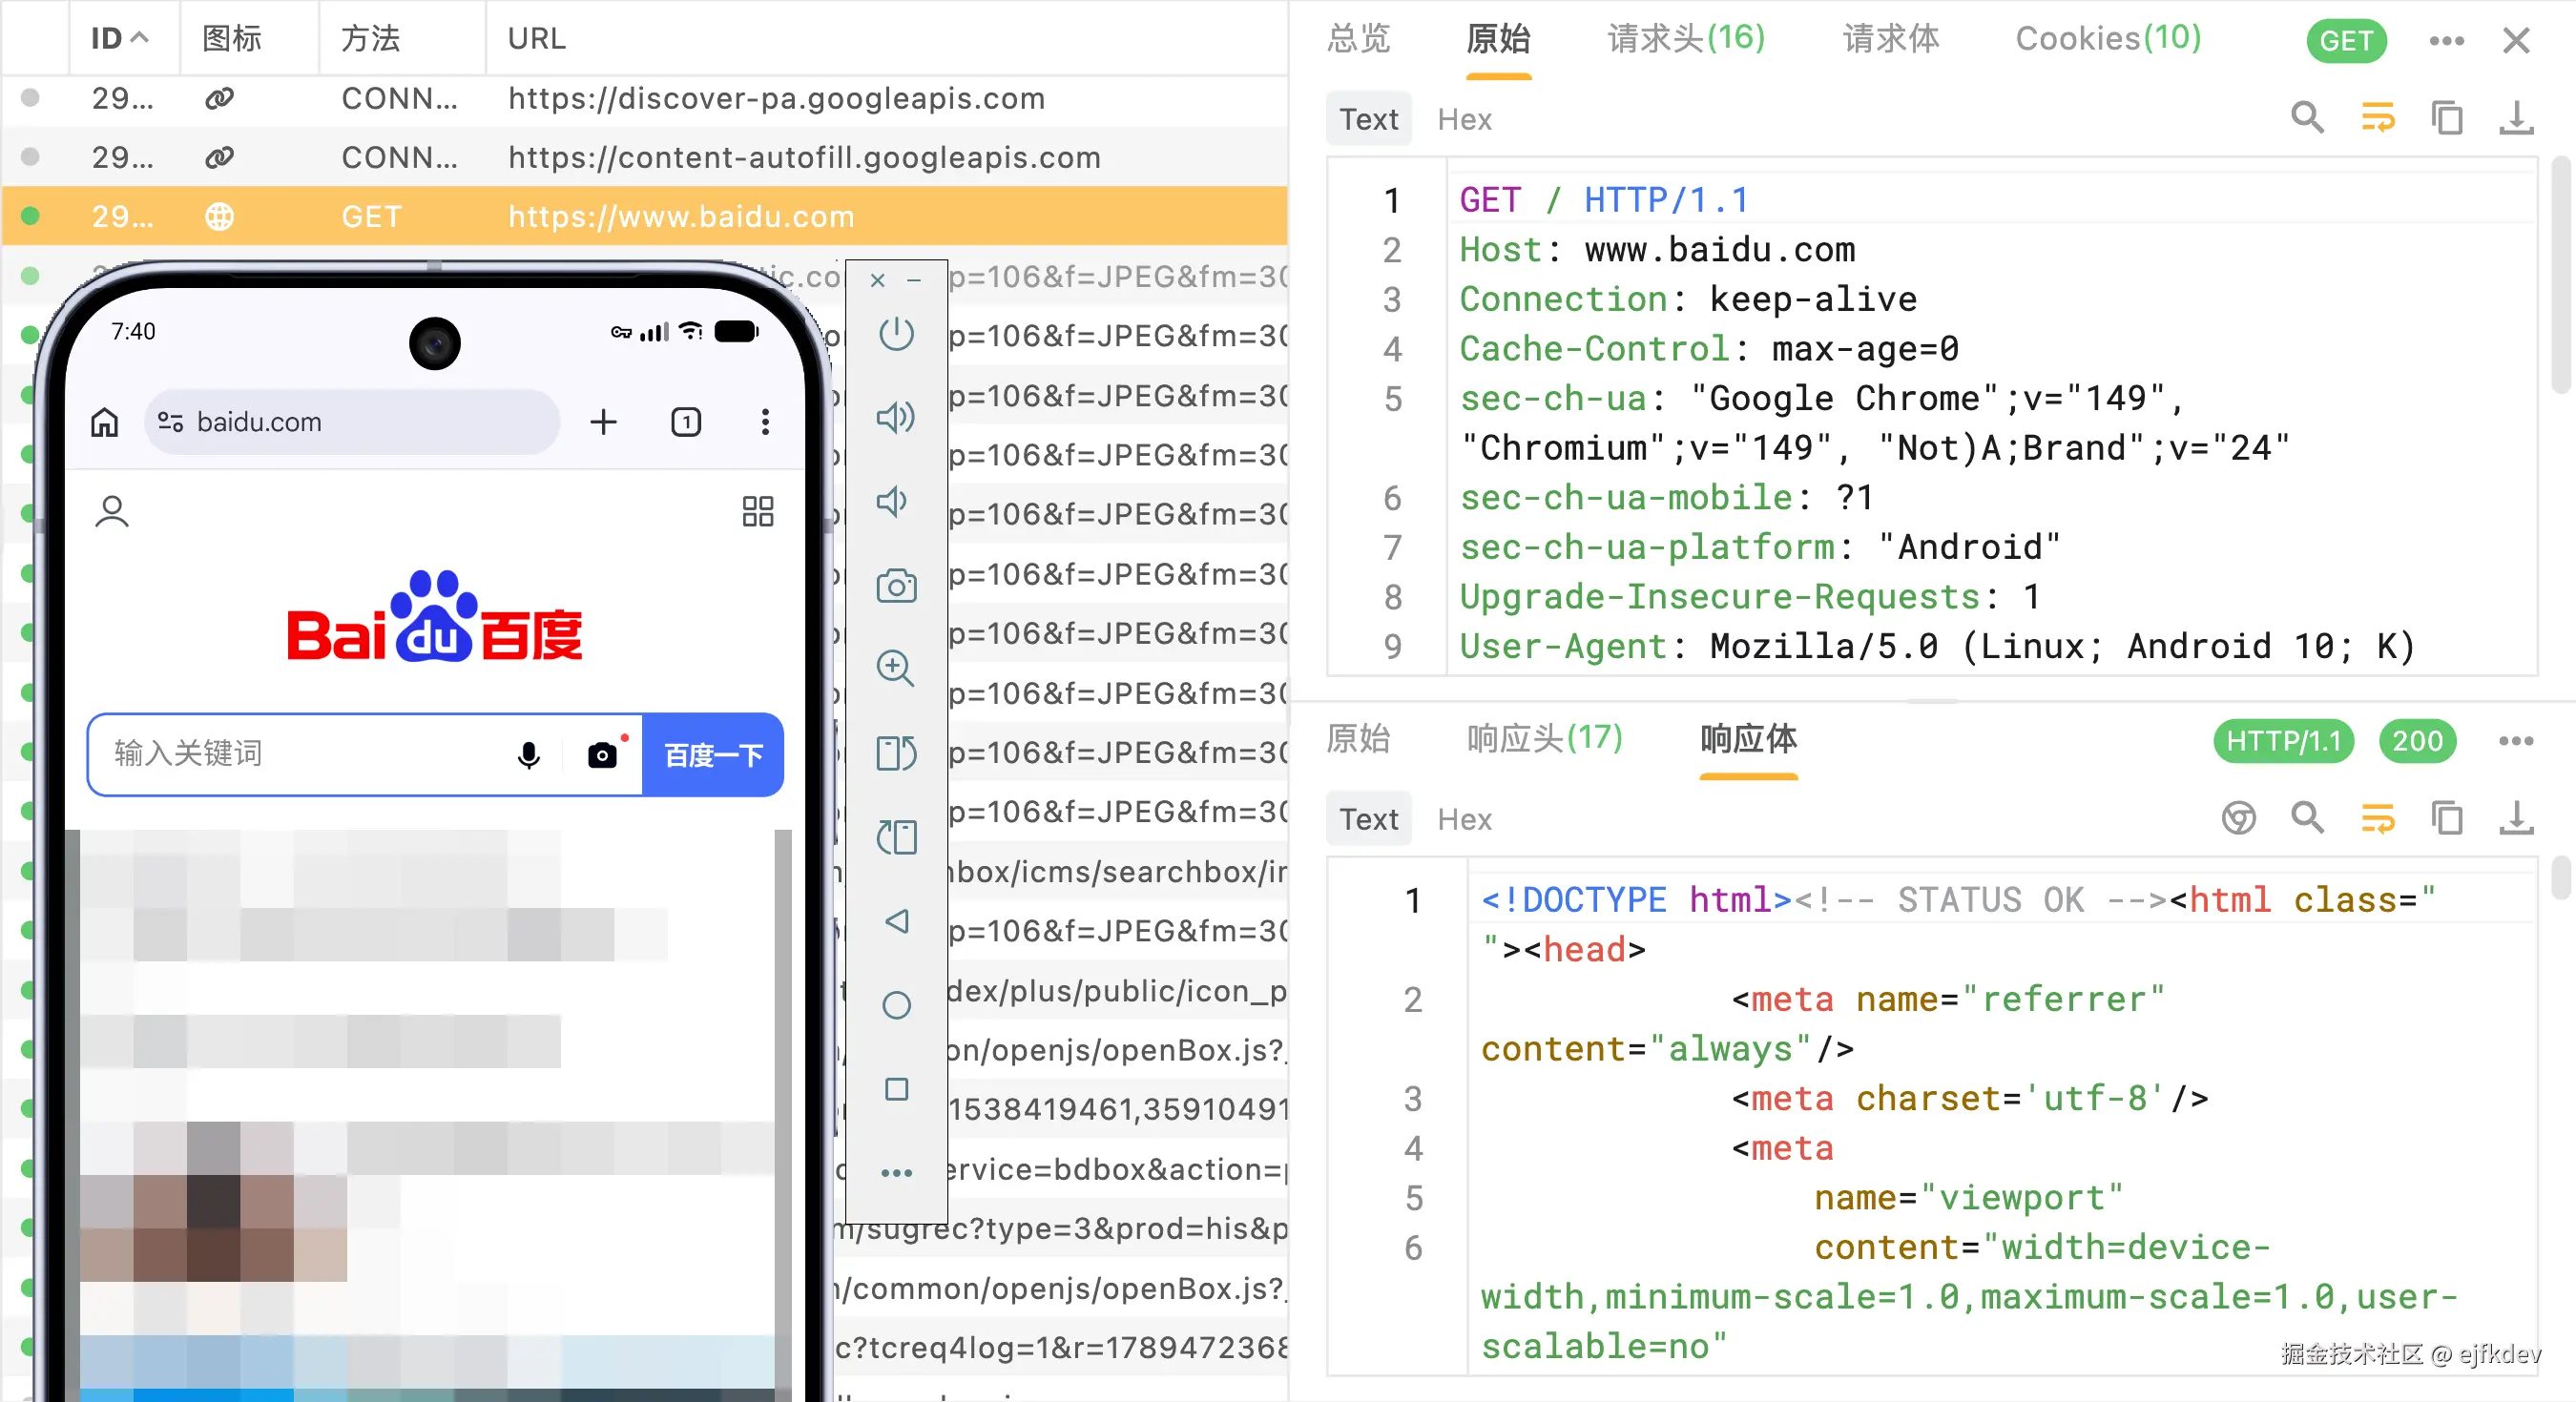Open Chrome's three-dot menu in phone
Image resolution: width=2576 pixels, height=1402 pixels.
765,422
